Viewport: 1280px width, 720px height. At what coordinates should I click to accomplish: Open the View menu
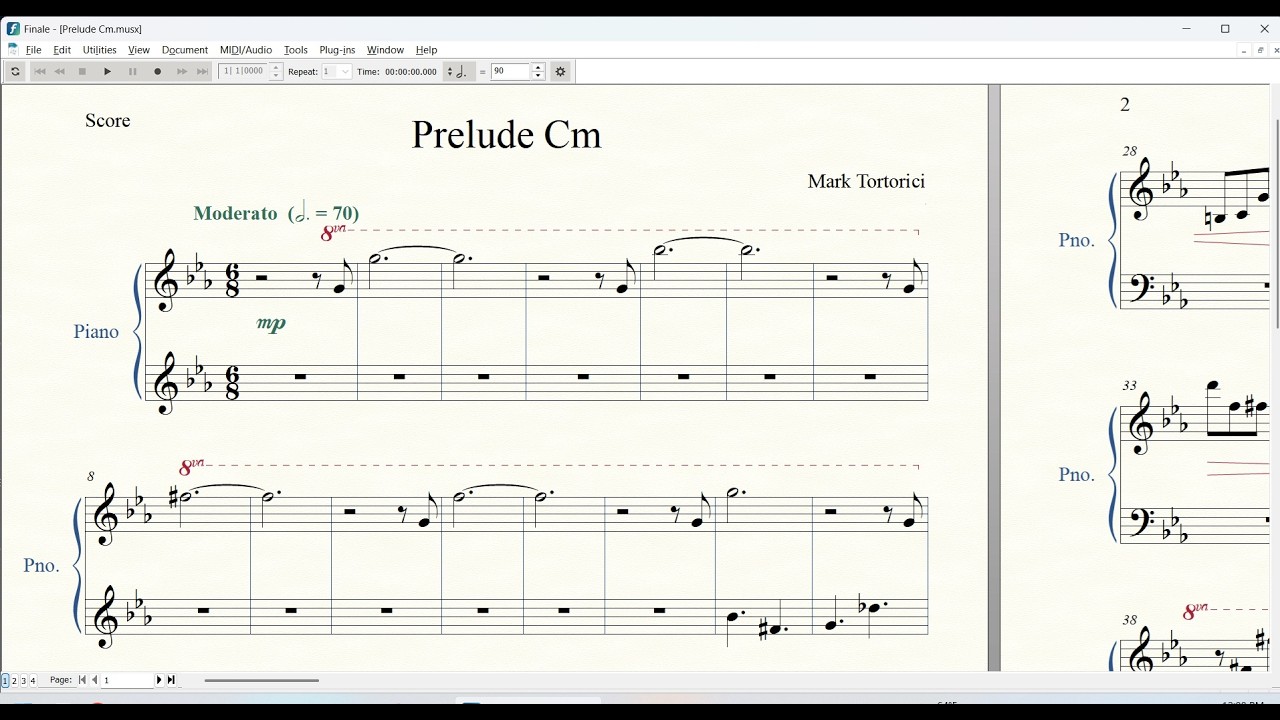(139, 50)
